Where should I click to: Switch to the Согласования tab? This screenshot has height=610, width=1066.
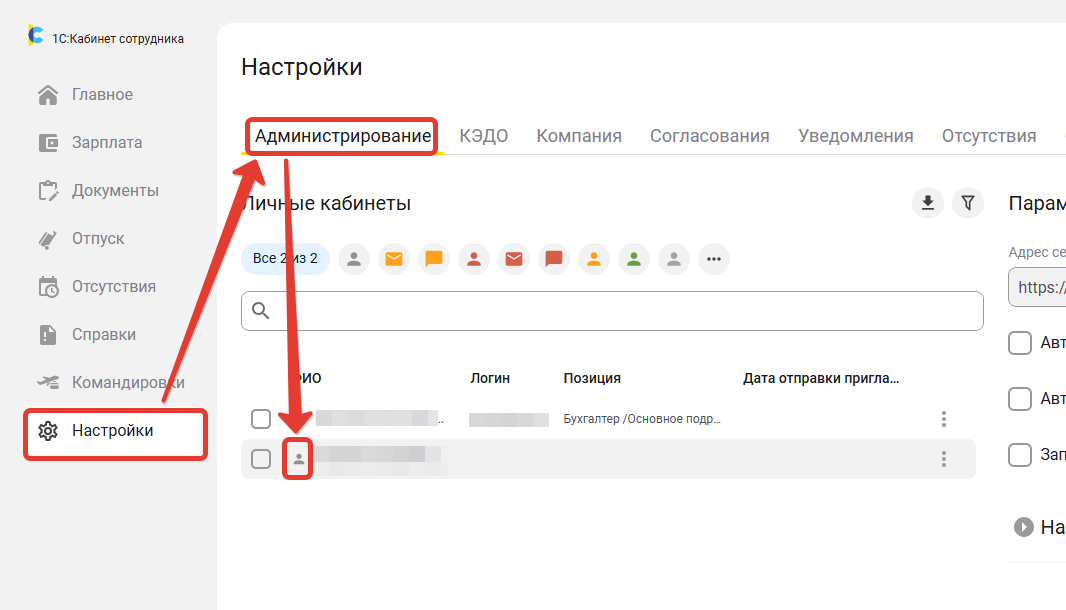709,136
